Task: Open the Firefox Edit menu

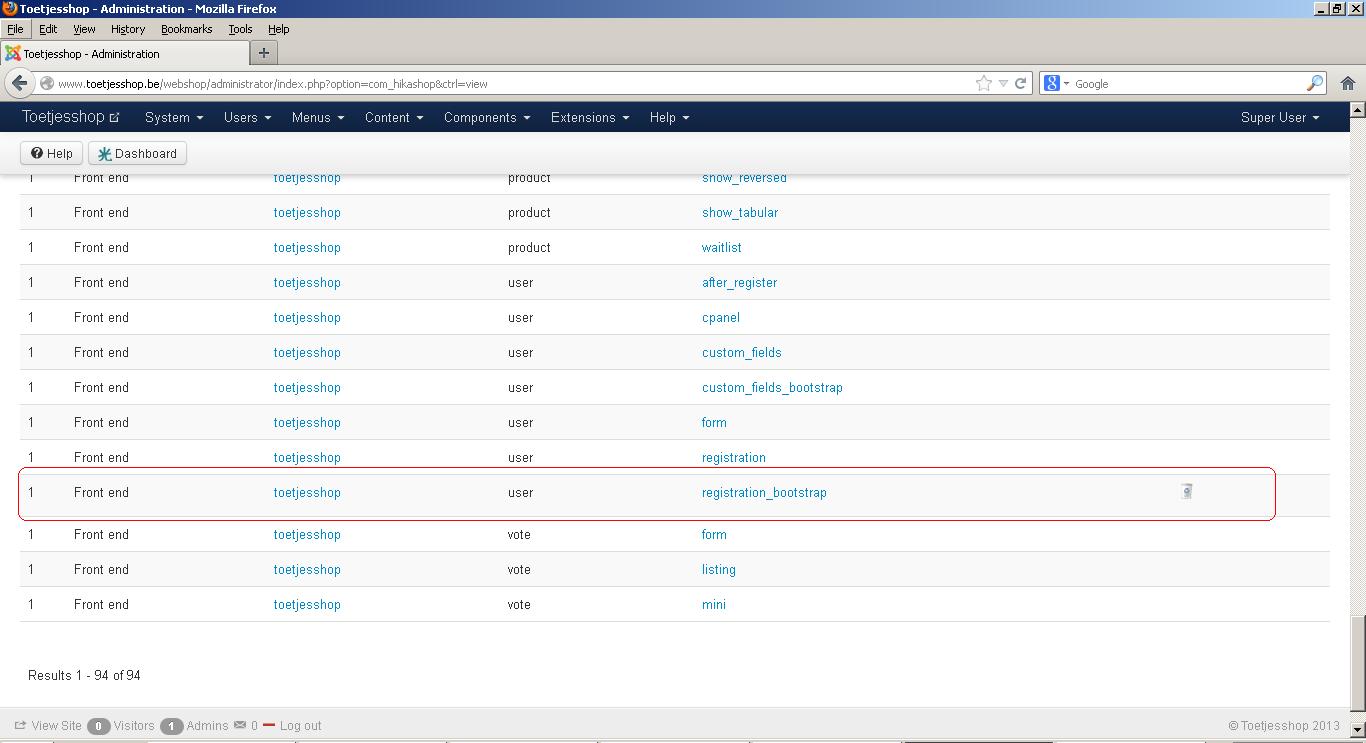Action: [48, 29]
